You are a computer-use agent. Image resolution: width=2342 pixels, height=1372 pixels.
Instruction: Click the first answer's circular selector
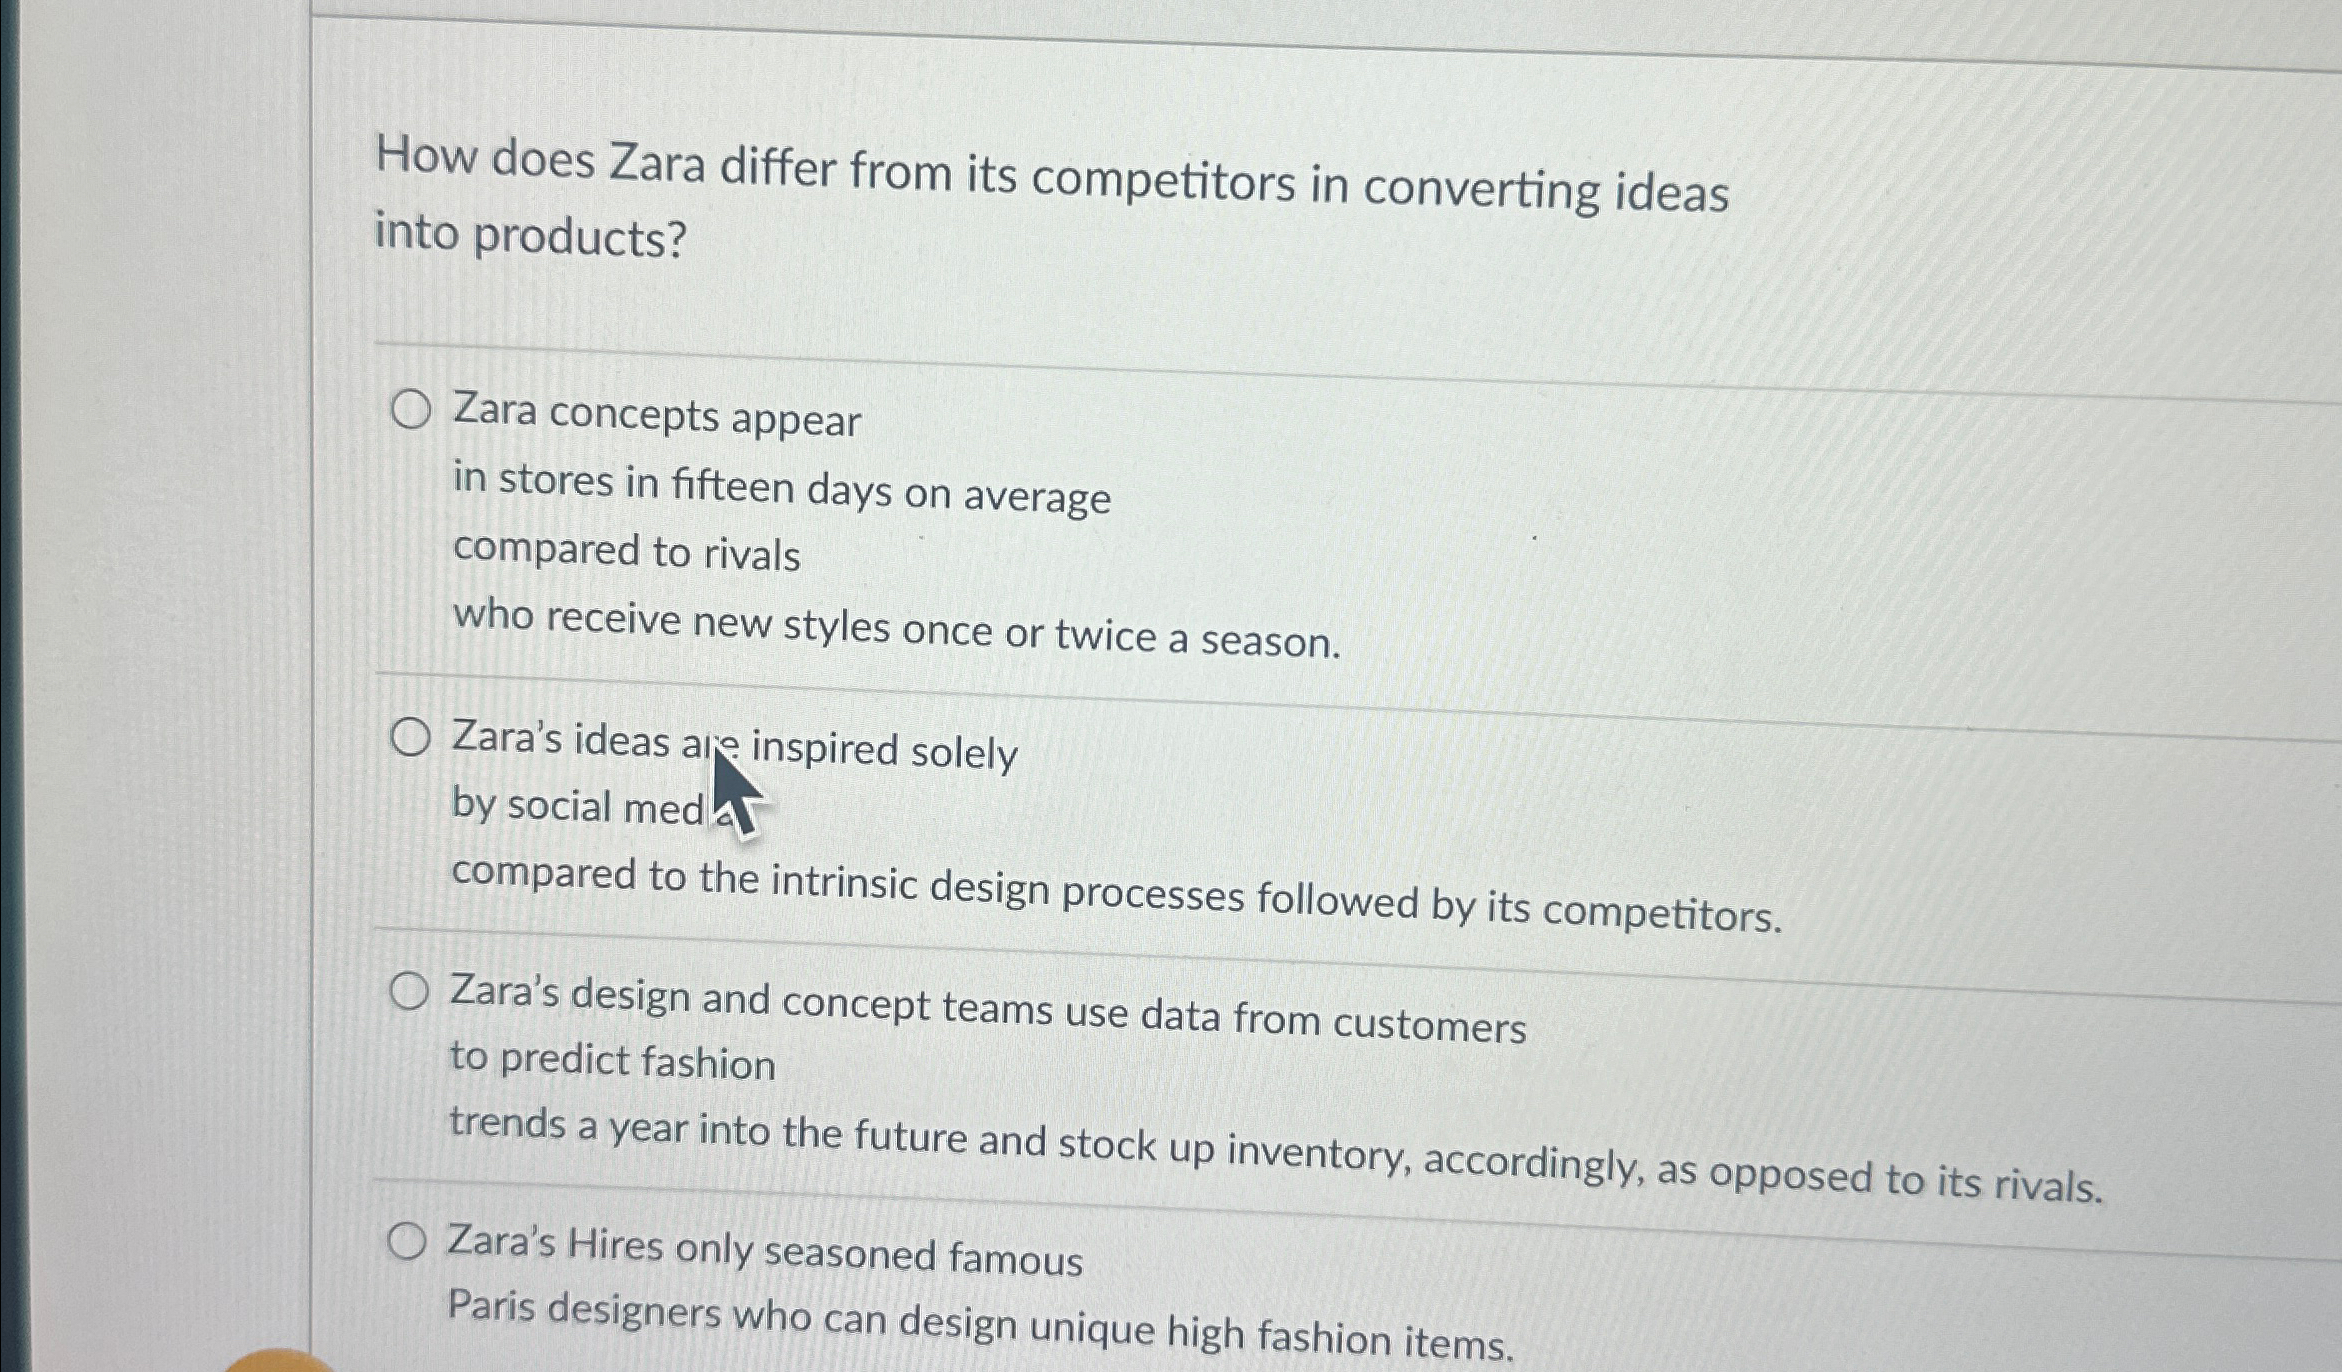[x=412, y=408]
